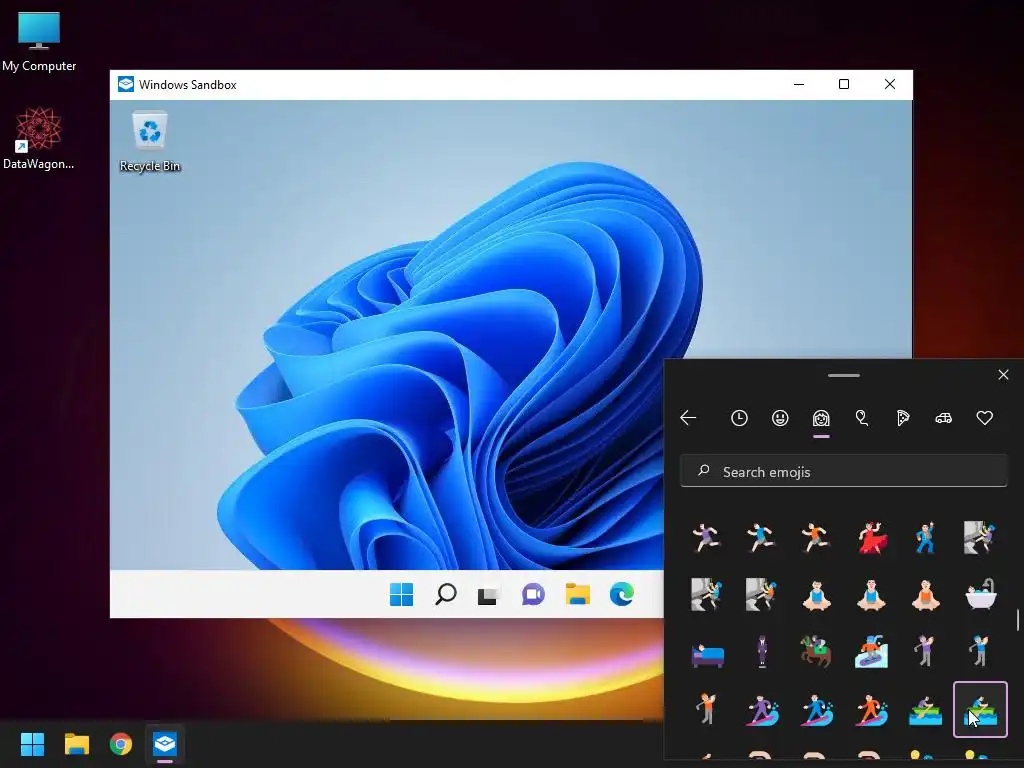Open the food pizza slice emoji tab

click(x=903, y=418)
